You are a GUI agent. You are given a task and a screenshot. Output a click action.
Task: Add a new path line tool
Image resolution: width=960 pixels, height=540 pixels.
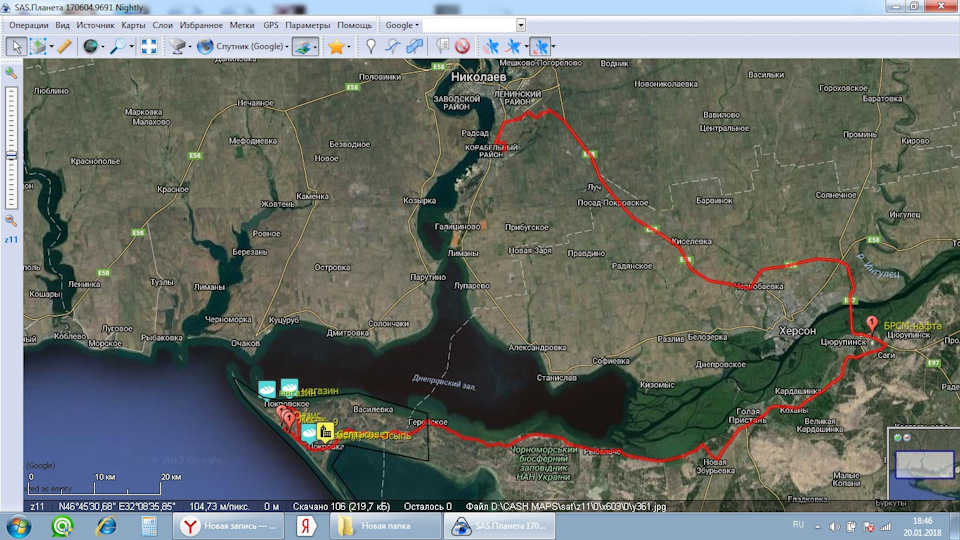pos(392,46)
